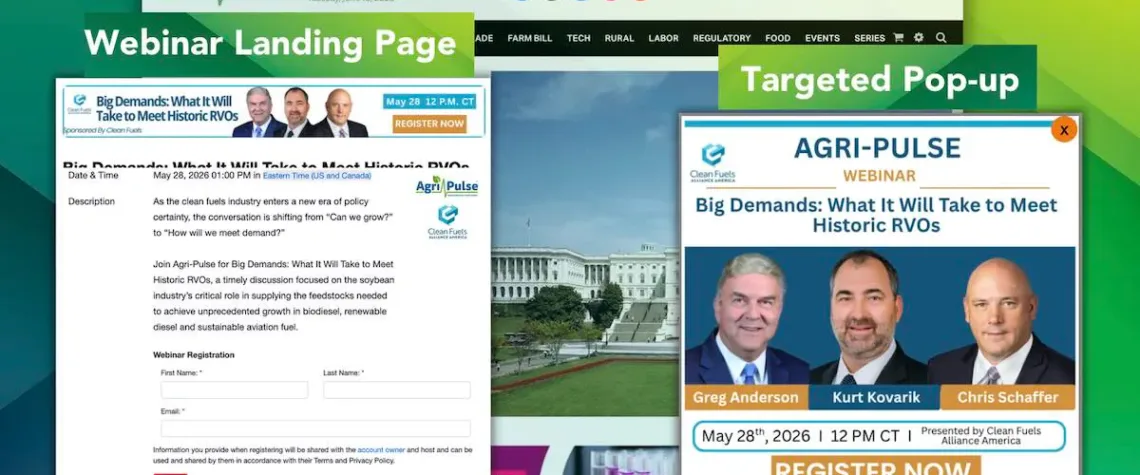Click the Last Name input field
The height and width of the screenshot is (475, 1140).
(397, 390)
